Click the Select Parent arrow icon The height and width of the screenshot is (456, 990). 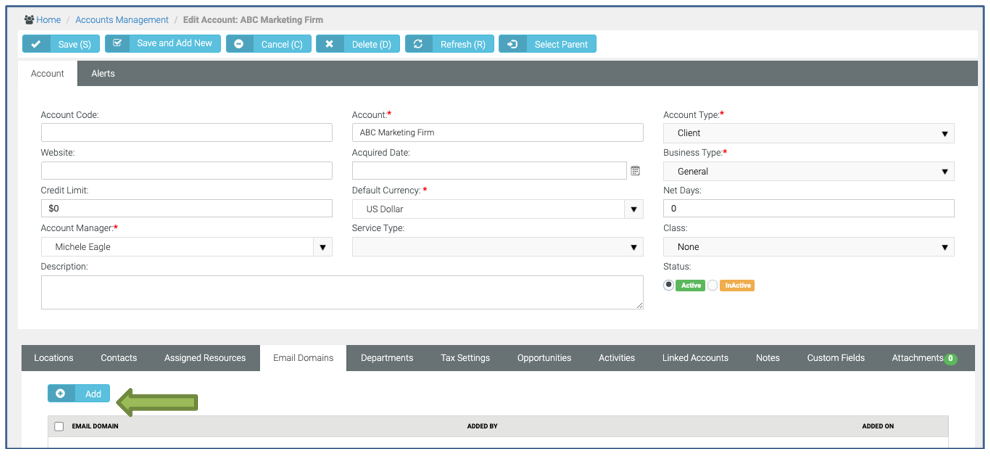(x=512, y=44)
